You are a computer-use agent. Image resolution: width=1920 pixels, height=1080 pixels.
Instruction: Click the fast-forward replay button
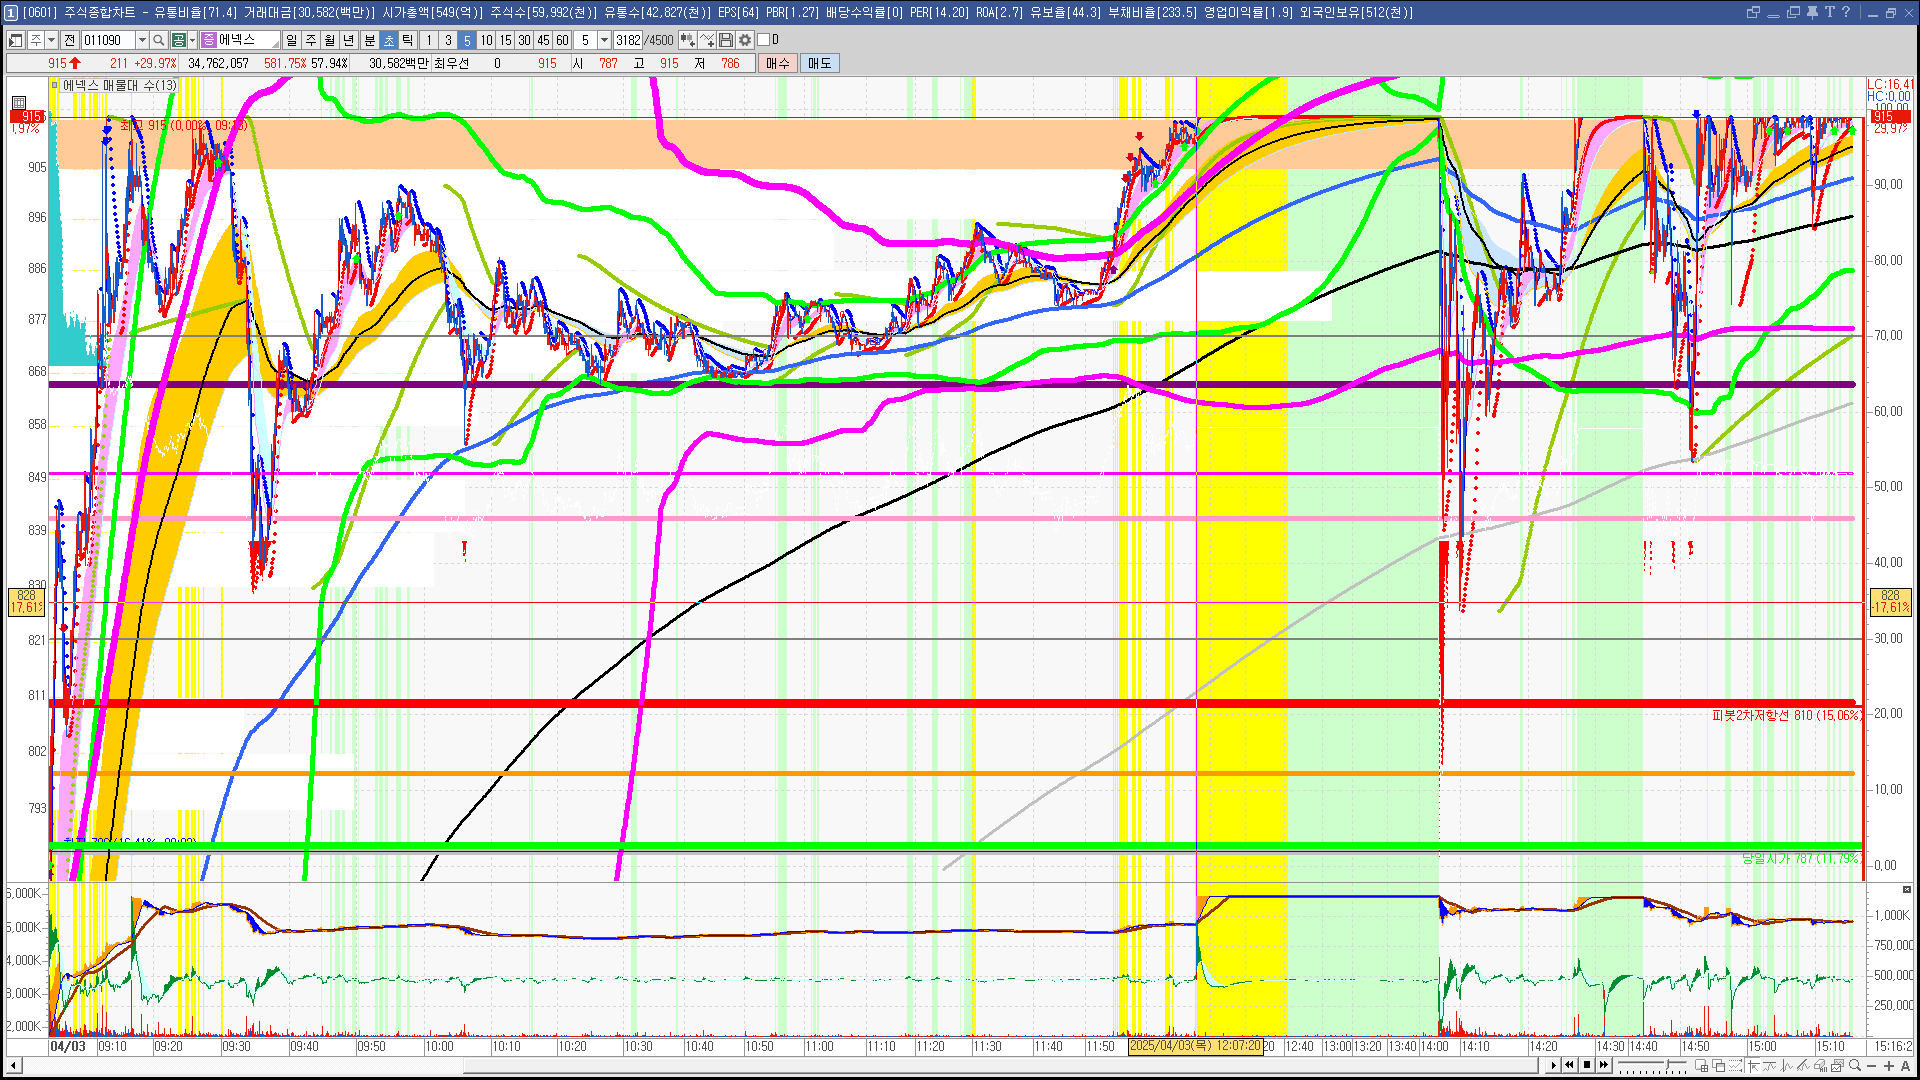[x=1604, y=1065]
